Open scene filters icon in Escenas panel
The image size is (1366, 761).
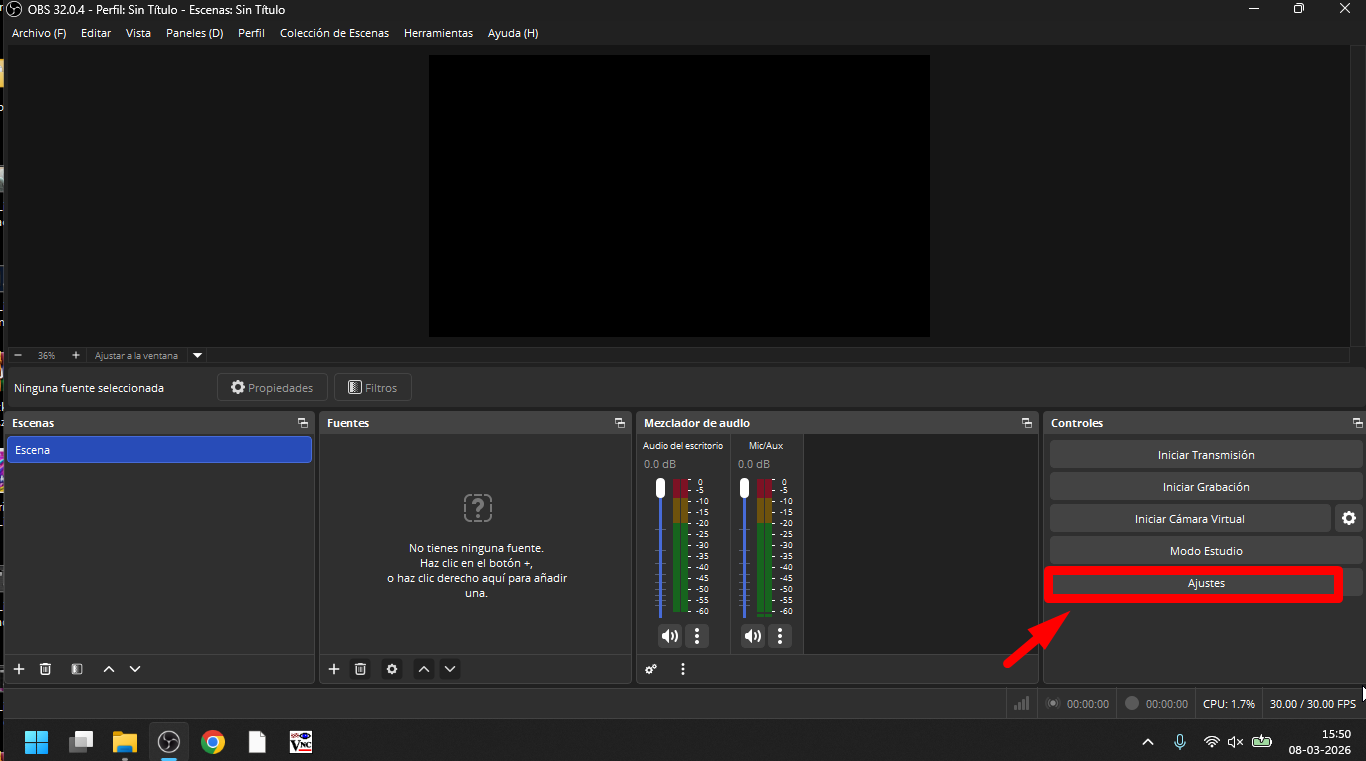click(x=77, y=669)
